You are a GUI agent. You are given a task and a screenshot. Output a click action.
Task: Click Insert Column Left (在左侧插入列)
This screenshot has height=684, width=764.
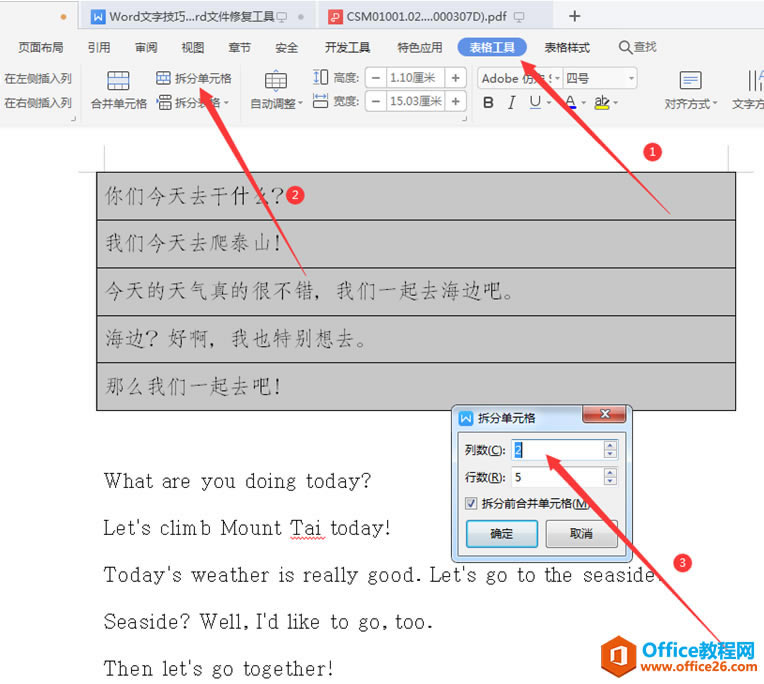38,78
